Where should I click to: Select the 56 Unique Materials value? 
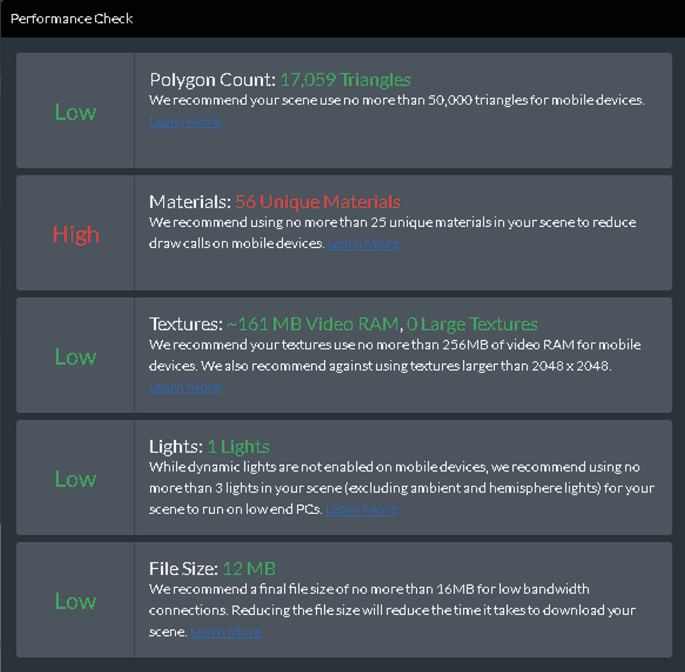pos(317,202)
